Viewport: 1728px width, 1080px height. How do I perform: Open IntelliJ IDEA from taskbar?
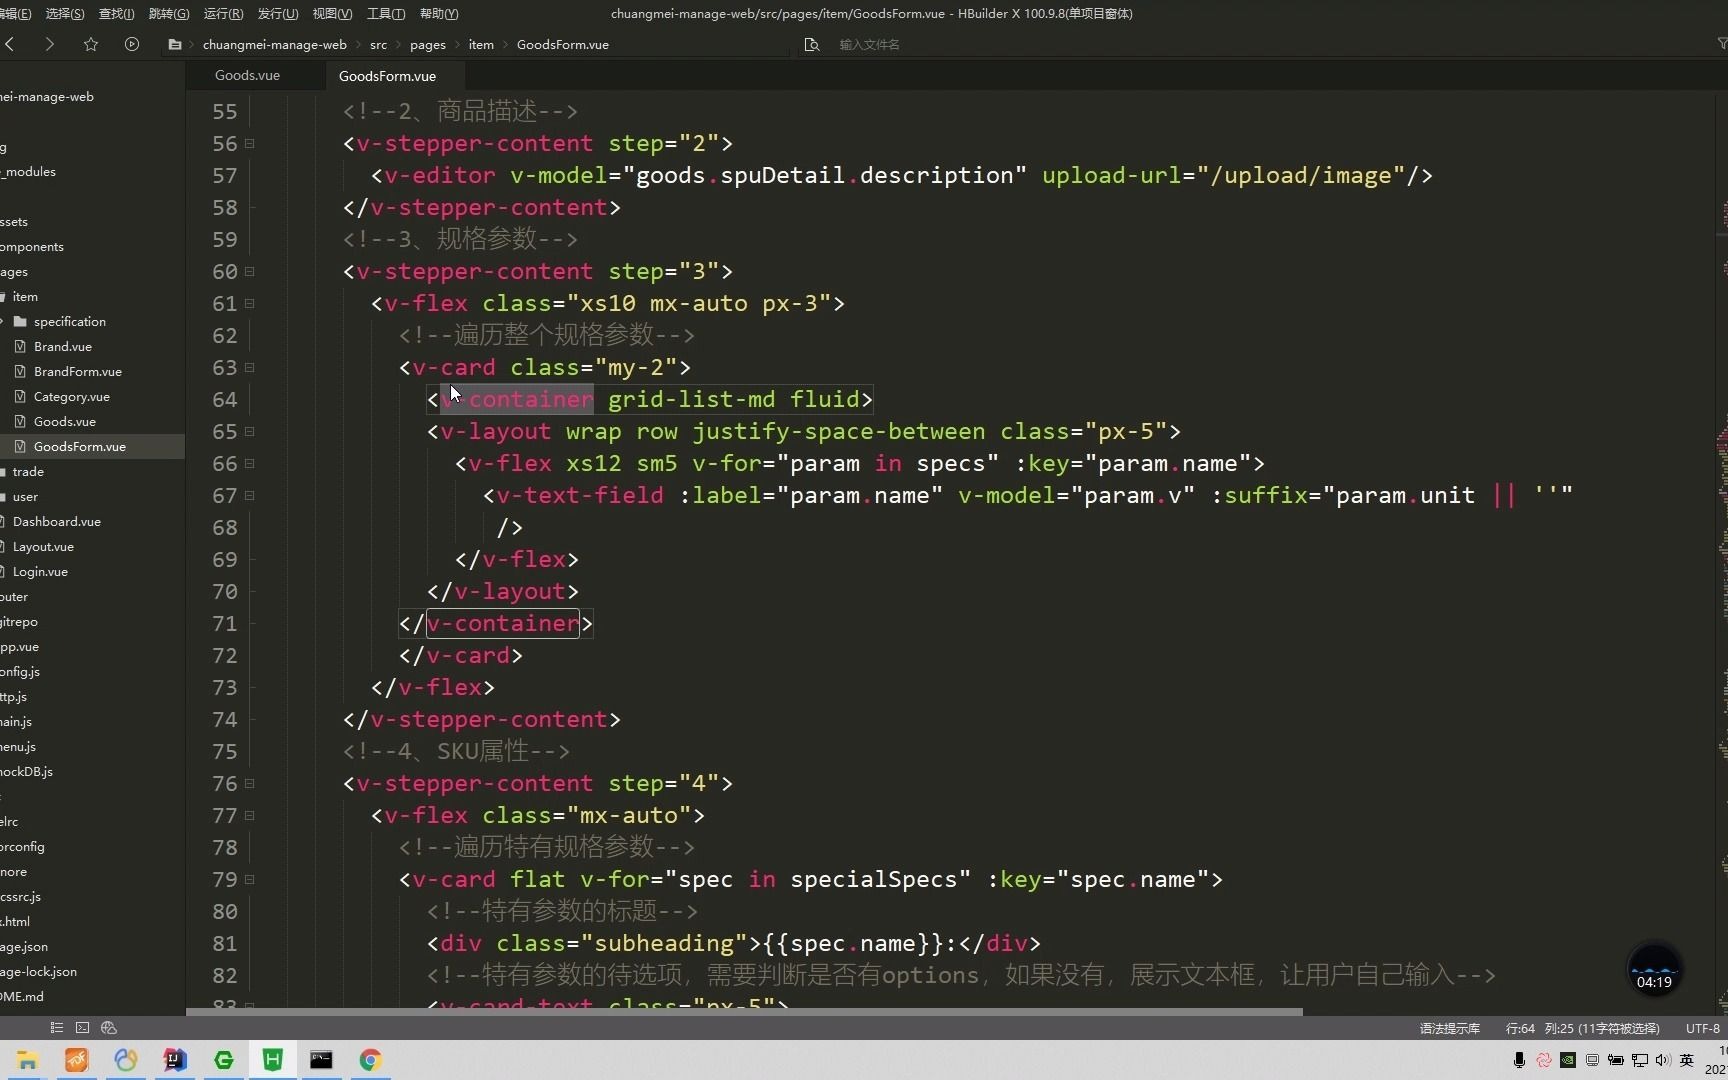tap(174, 1060)
